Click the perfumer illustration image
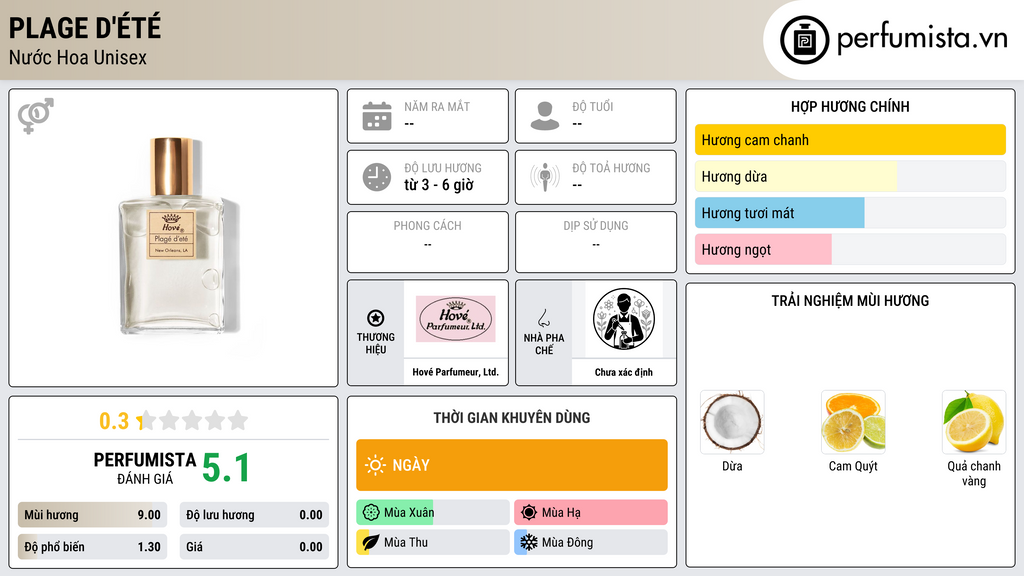 click(624, 319)
